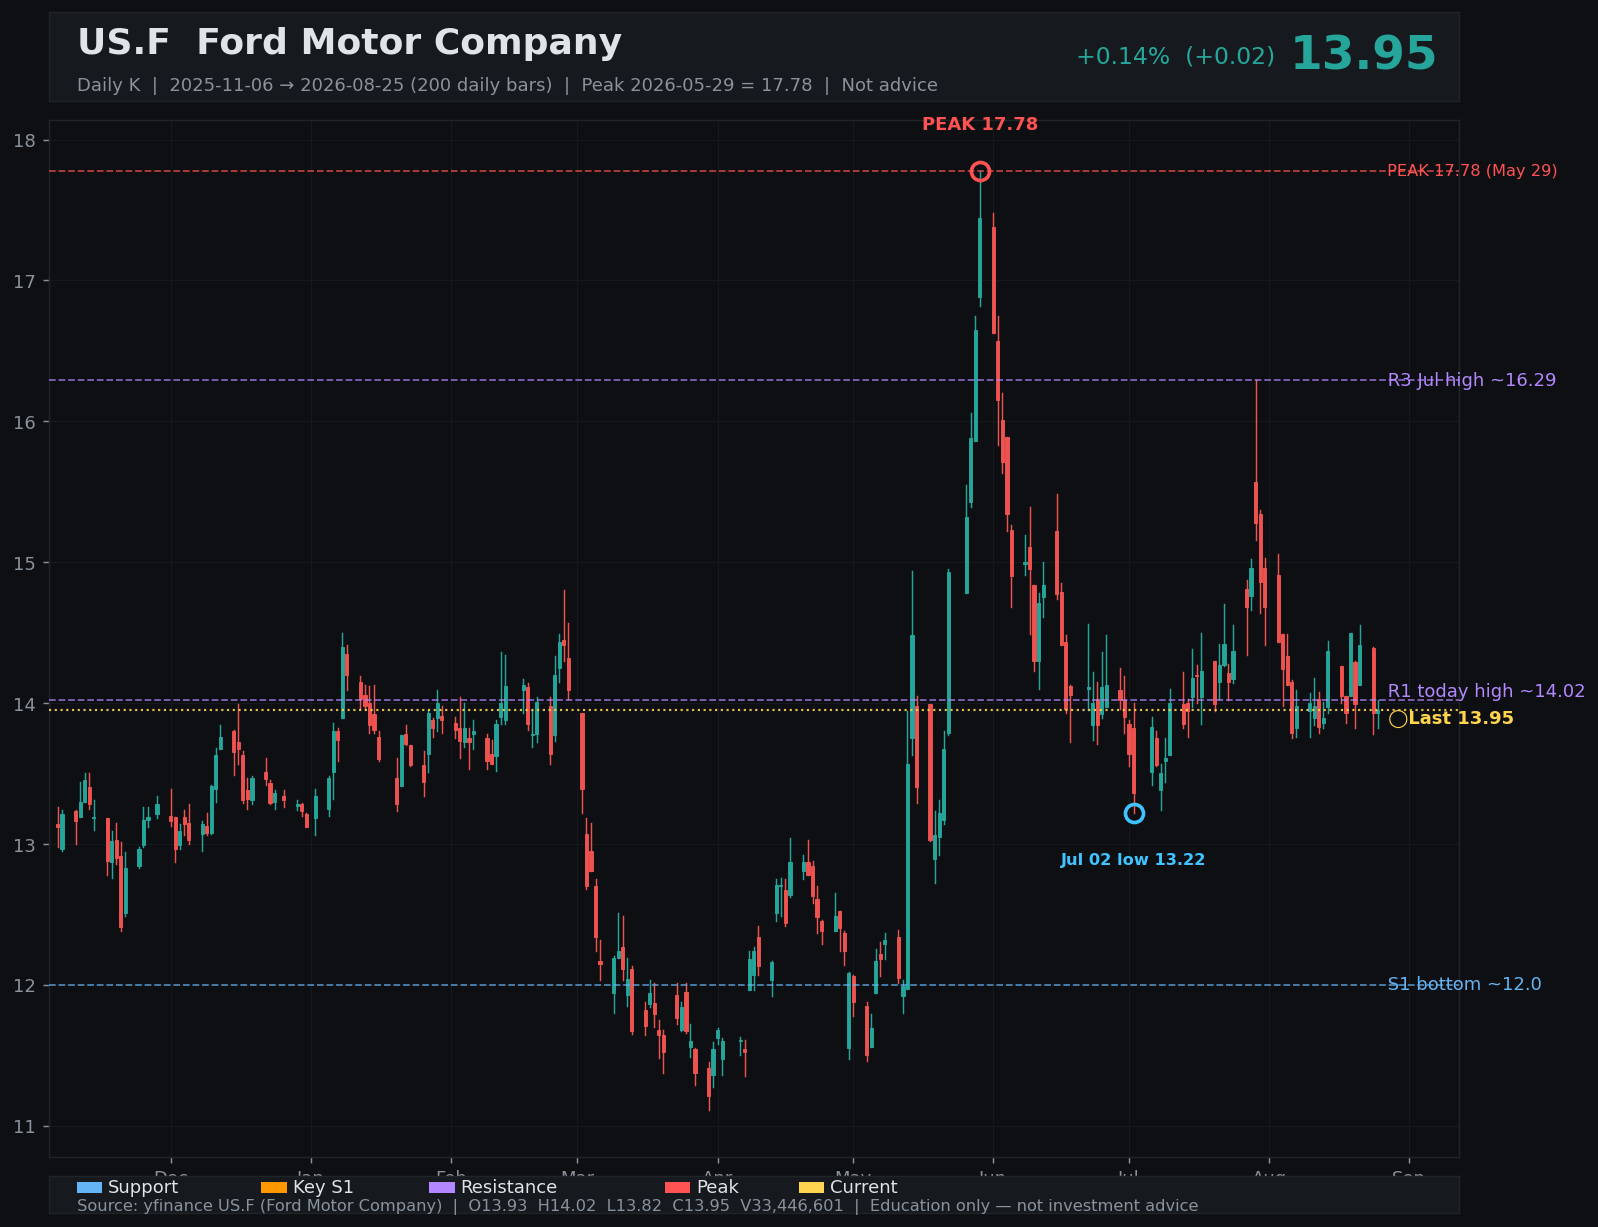This screenshot has height=1227, width=1598.
Task: Click the "Peak" legend label
Action: (x=718, y=1187)
